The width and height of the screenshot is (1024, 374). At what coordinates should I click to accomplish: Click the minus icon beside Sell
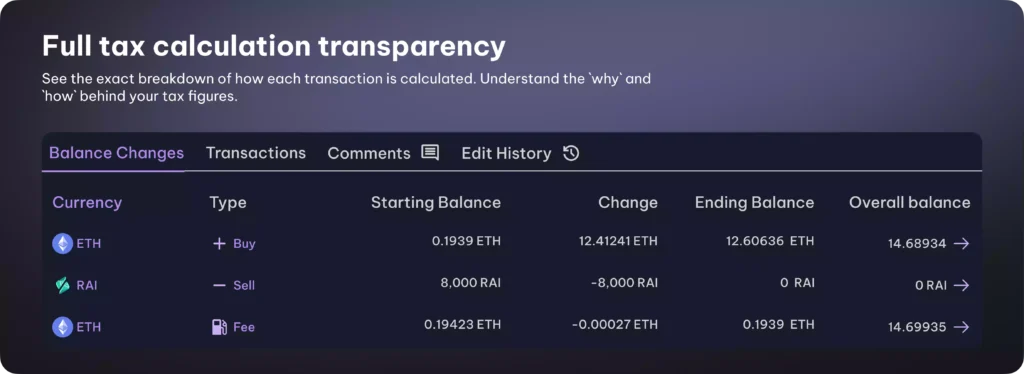coord(219,286)
